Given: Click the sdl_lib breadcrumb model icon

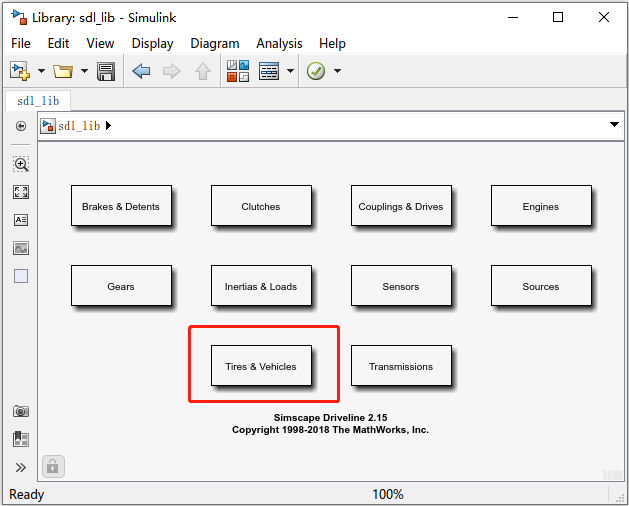Looking at the screenshot, I should (48, 126).
